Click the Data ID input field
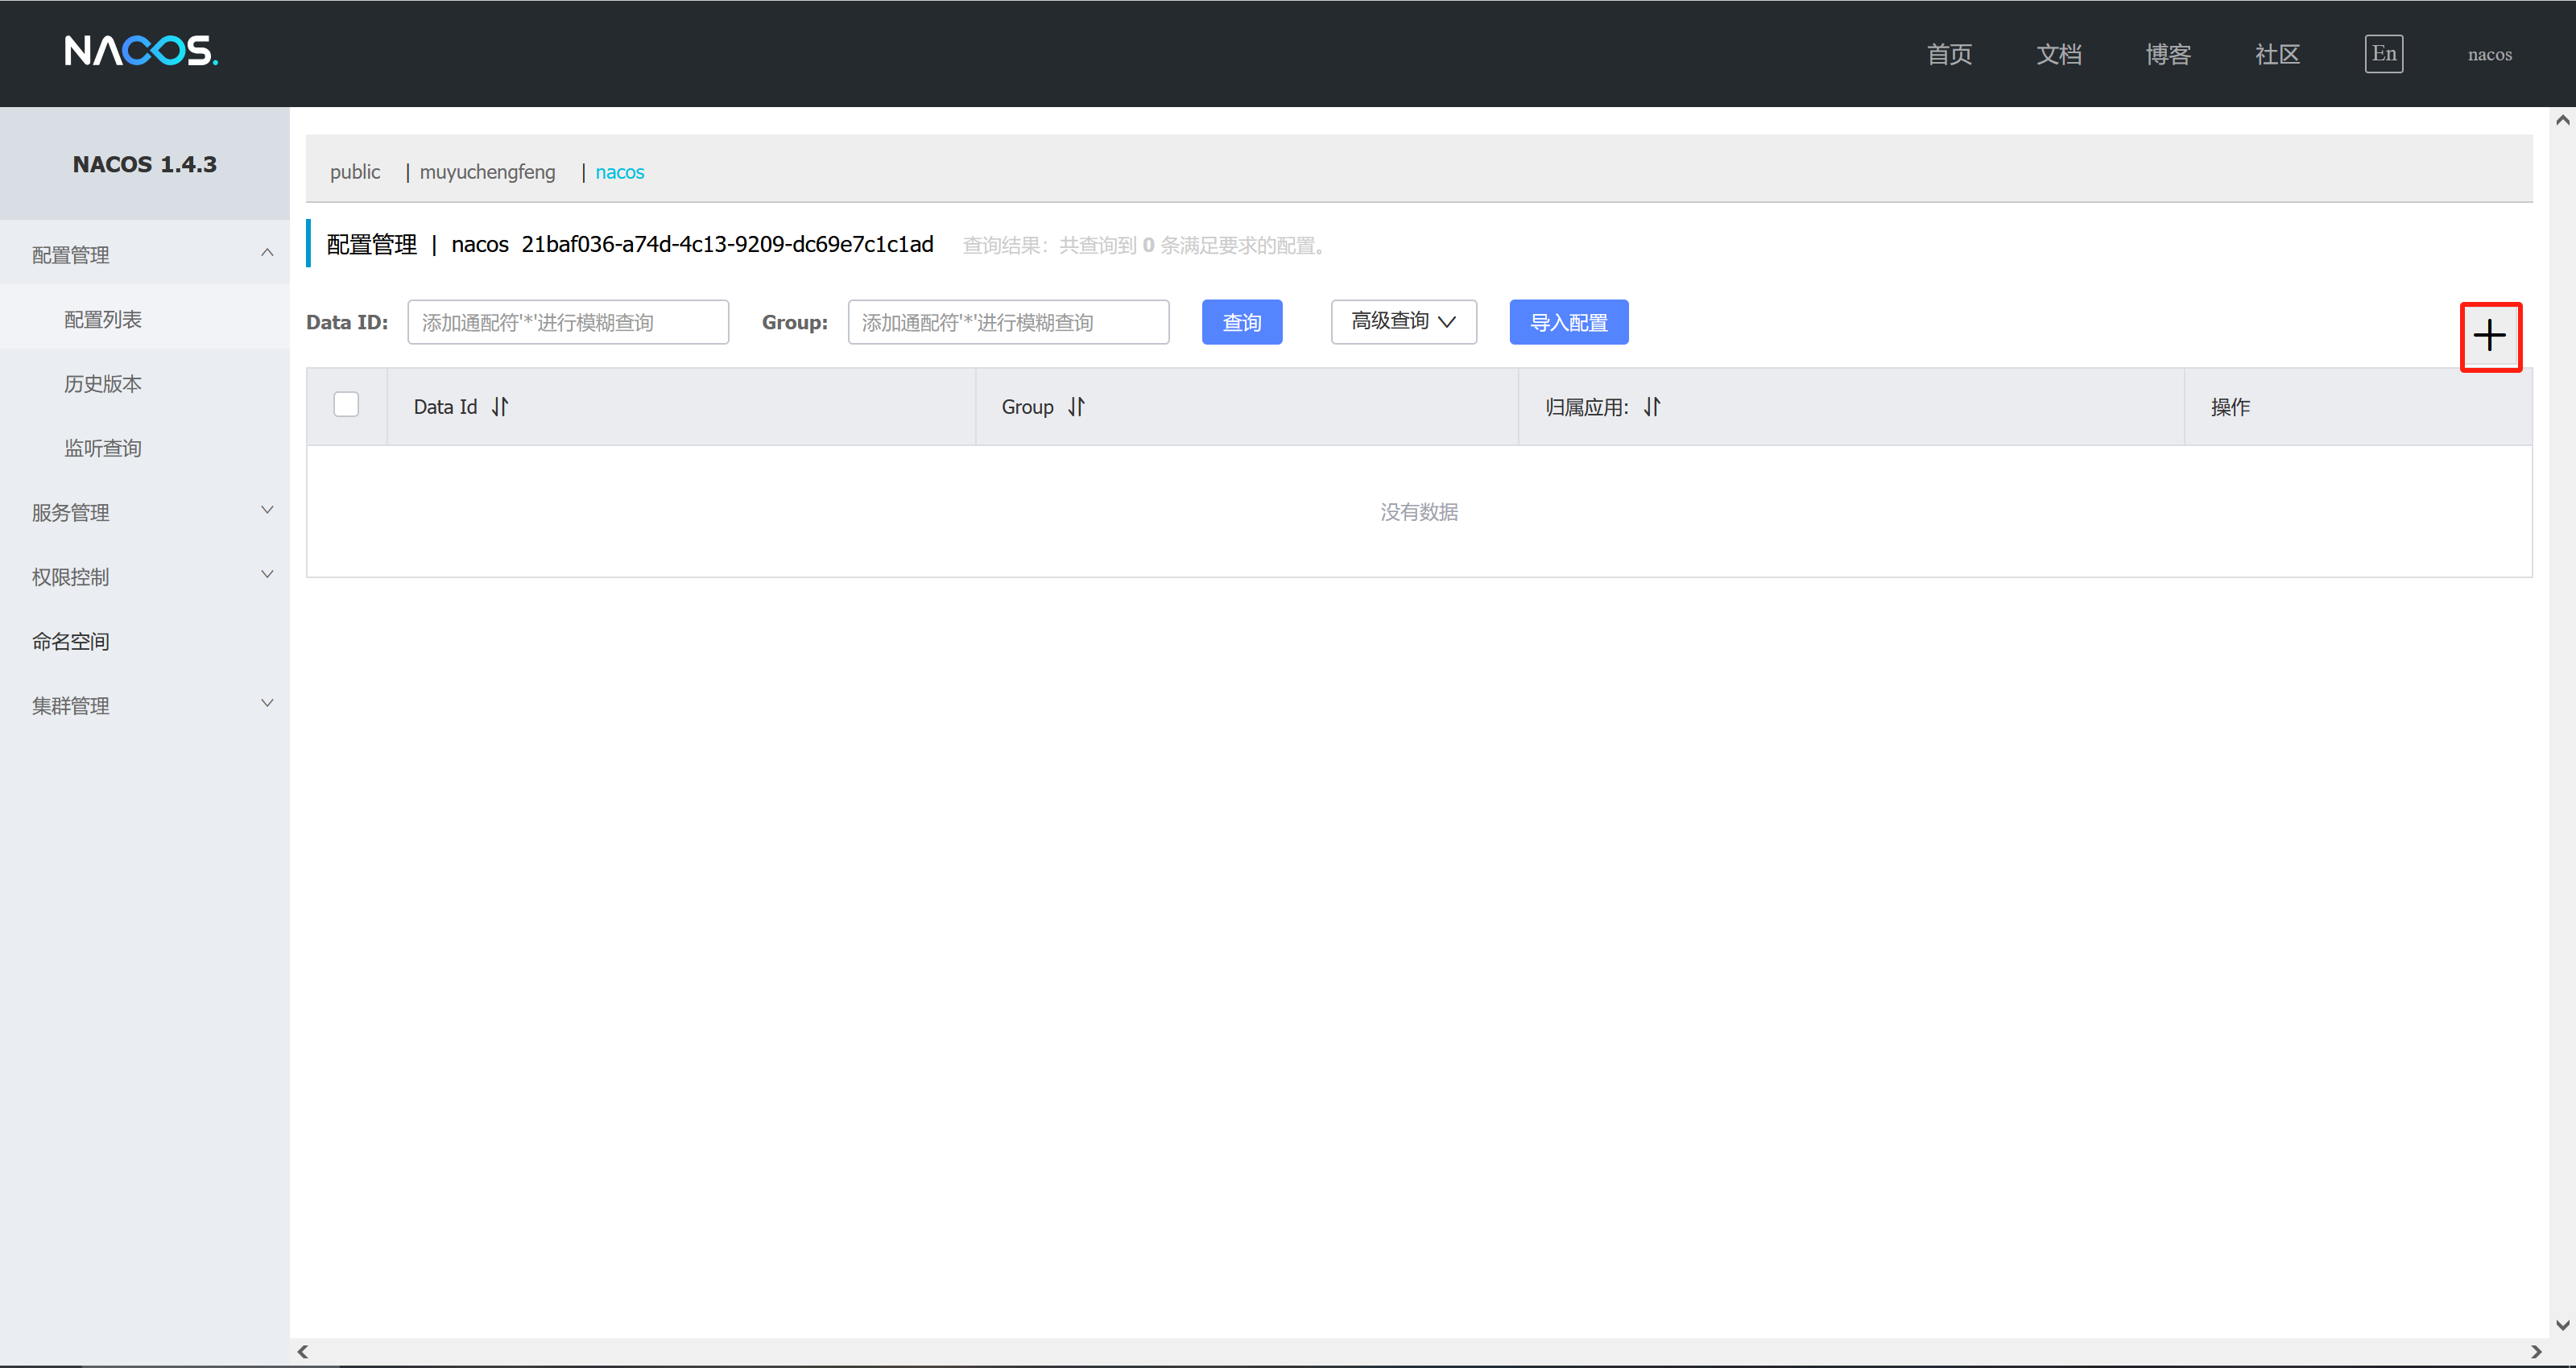Image resolution: width=2576 pixels, height=1368 pixels. tap(567, 321)
